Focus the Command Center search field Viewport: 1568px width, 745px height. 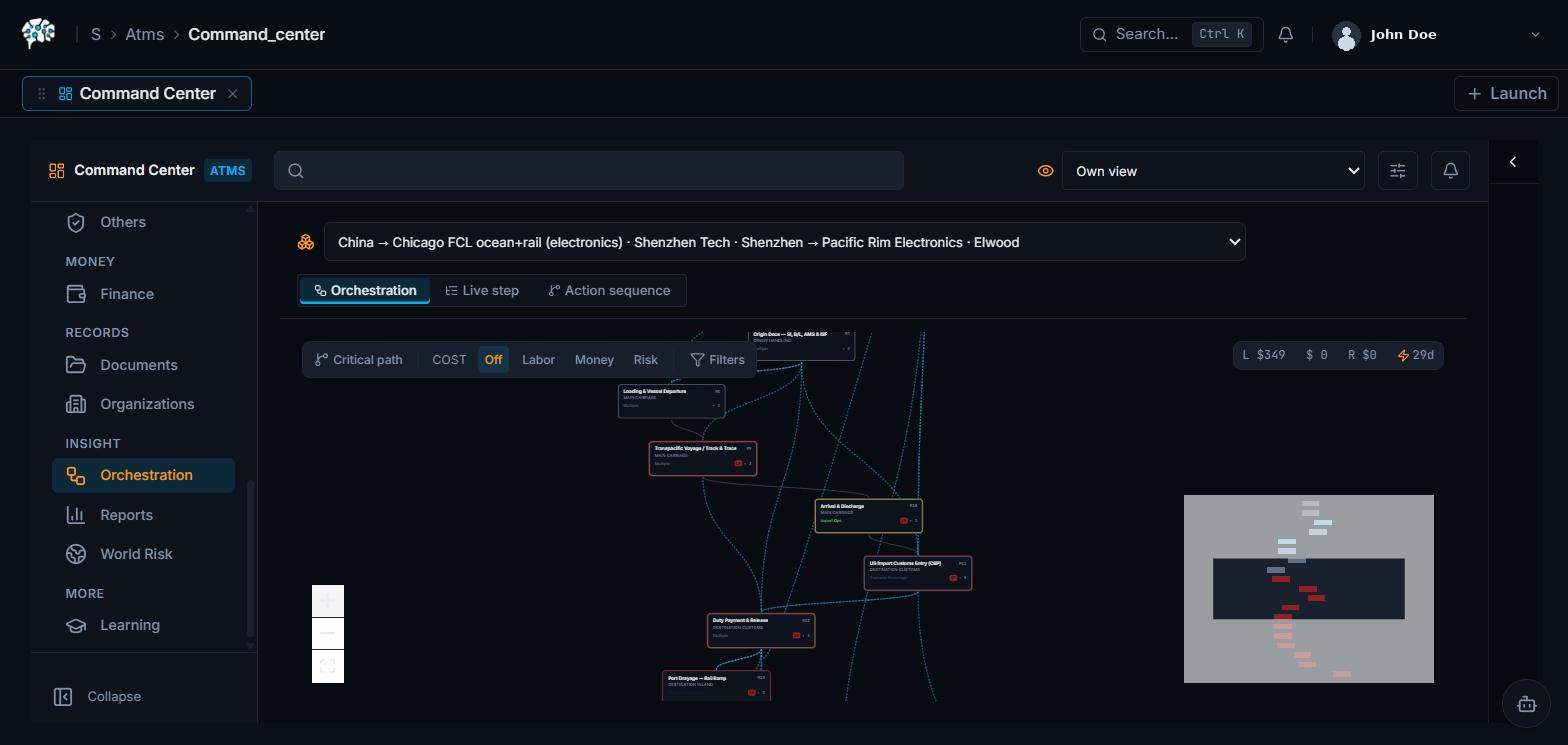point(589,170)
